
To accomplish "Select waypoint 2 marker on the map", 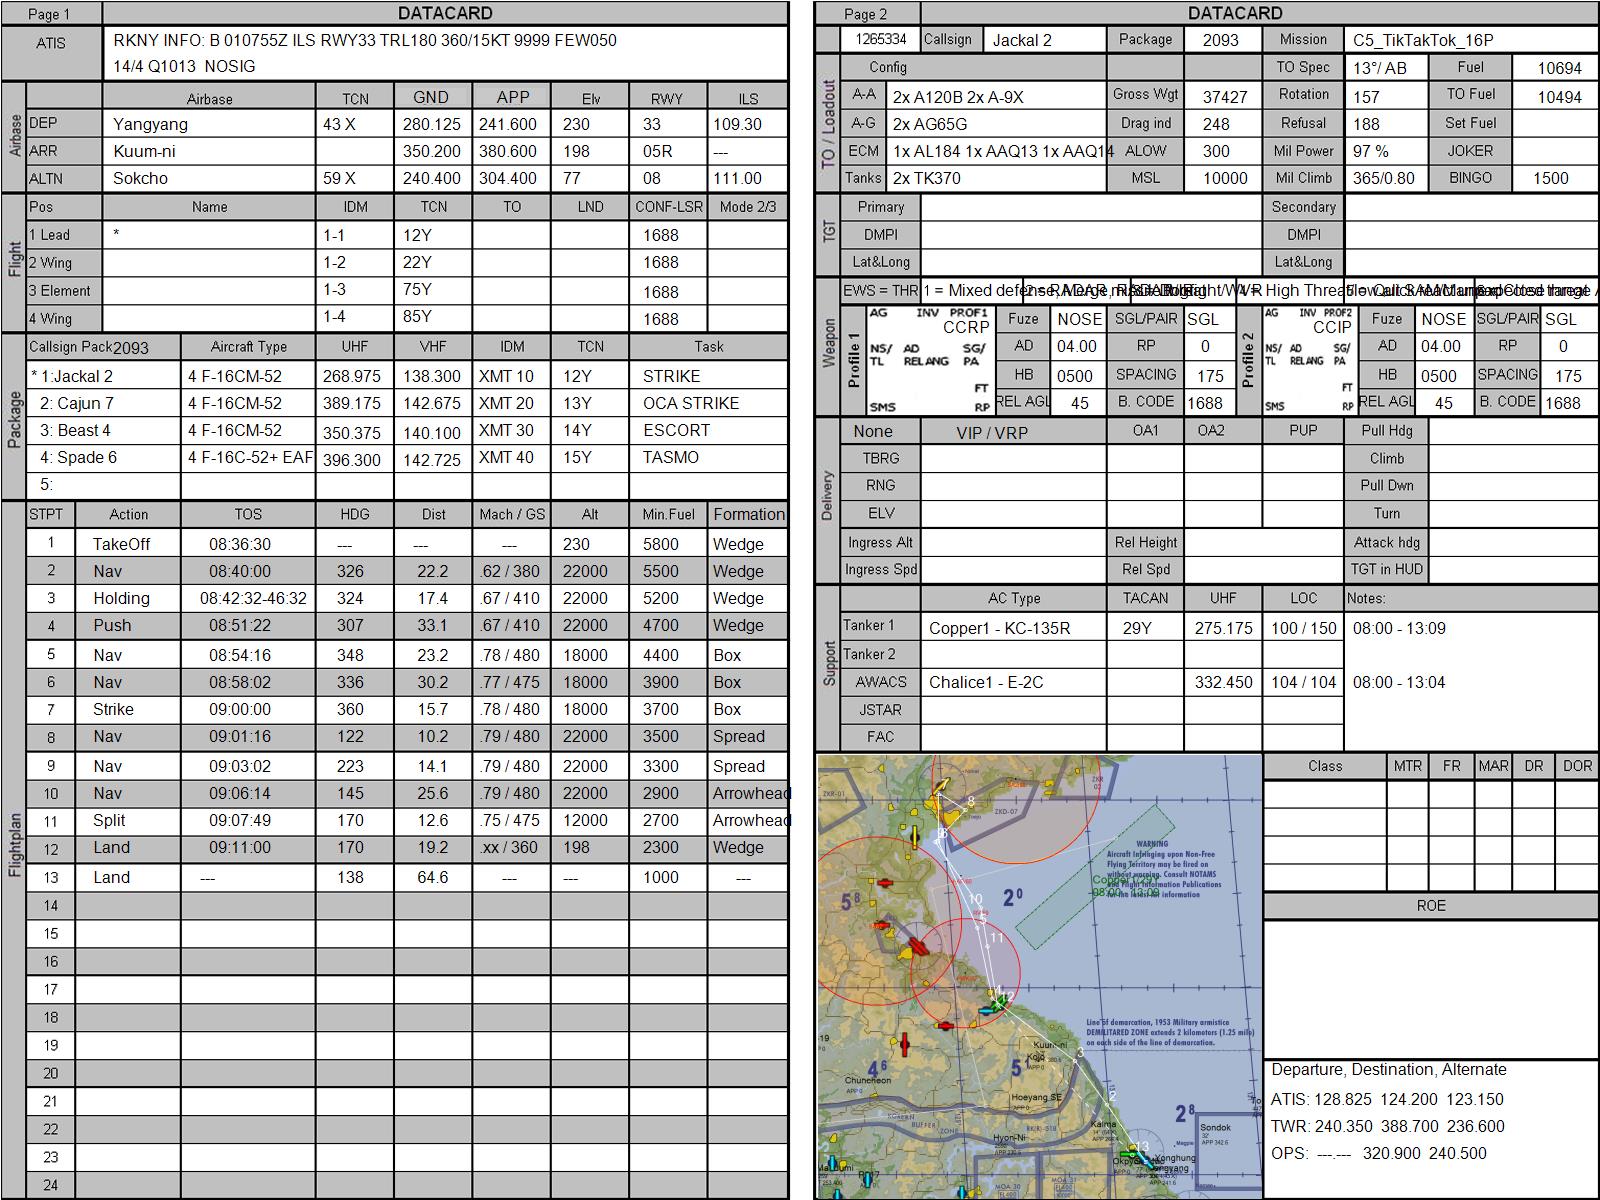I will pos(1111,1097).
